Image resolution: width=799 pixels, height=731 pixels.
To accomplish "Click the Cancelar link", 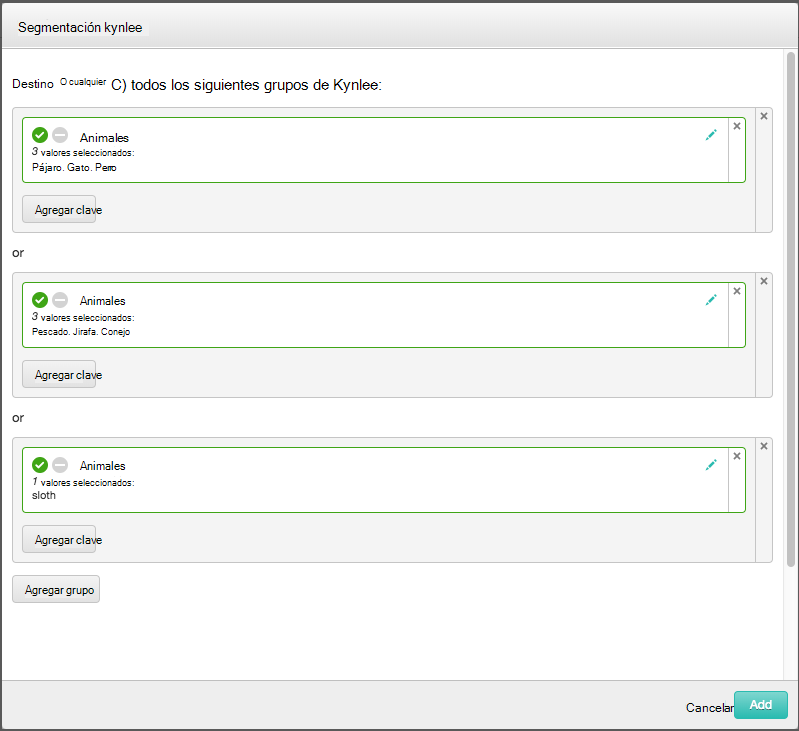I will 709,708.
